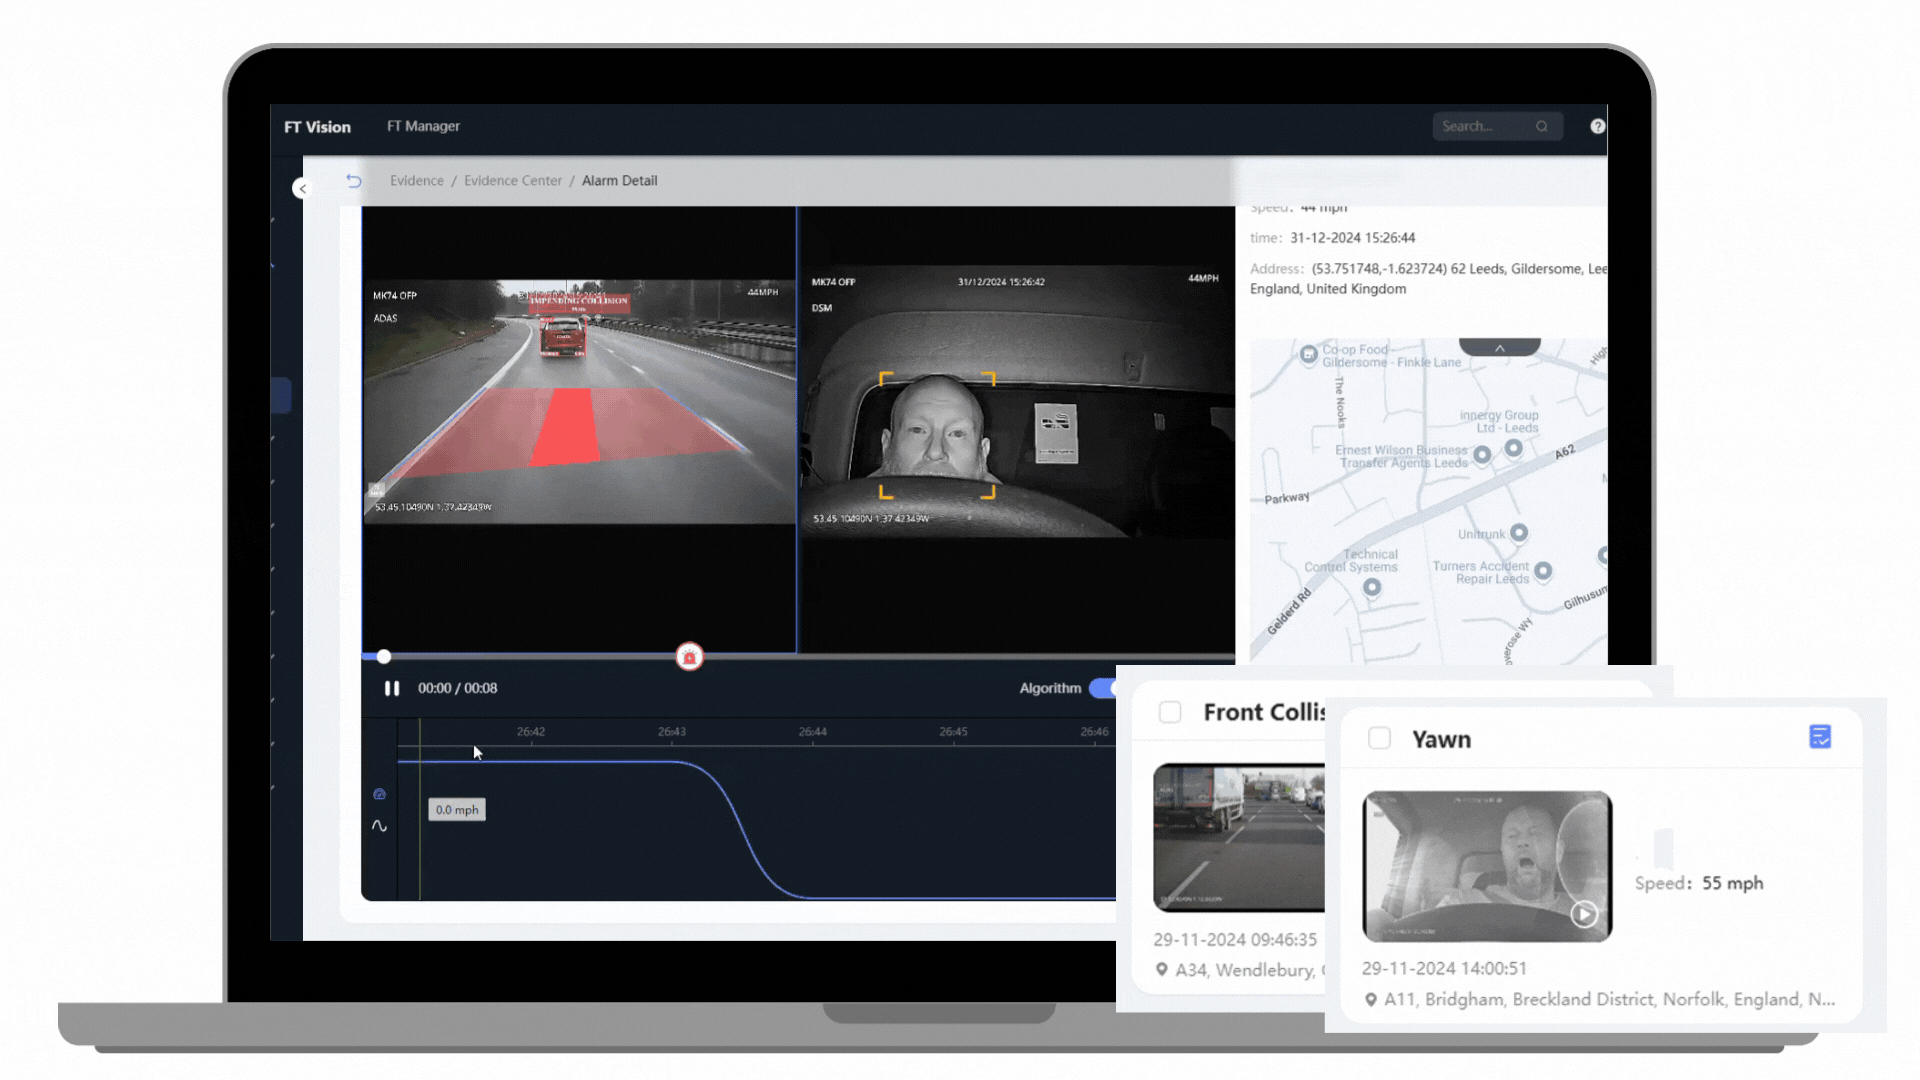Toggle the Algorithm switch
This screenshot has width=1920, height=1080.
pyautogui.click(x=1102, y=688)
